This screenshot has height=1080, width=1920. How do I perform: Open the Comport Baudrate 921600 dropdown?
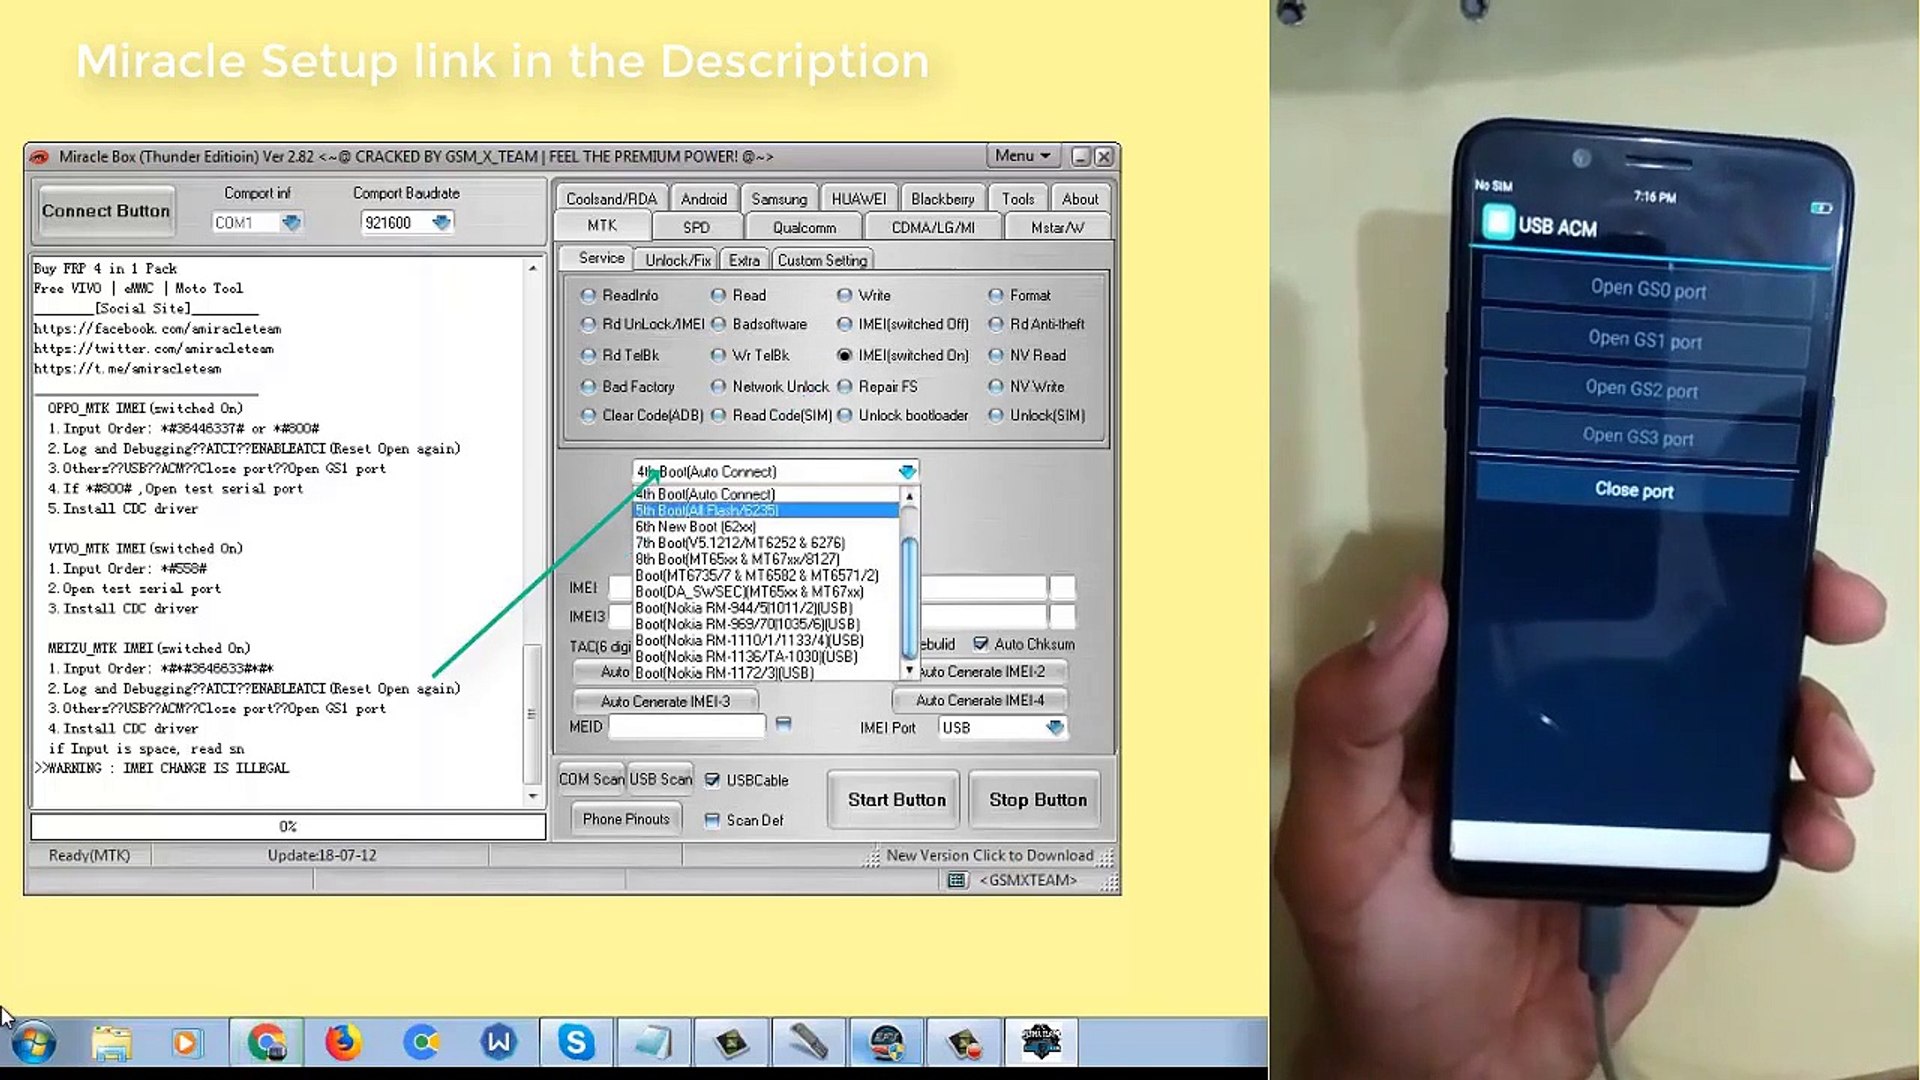tap(444, 222)
